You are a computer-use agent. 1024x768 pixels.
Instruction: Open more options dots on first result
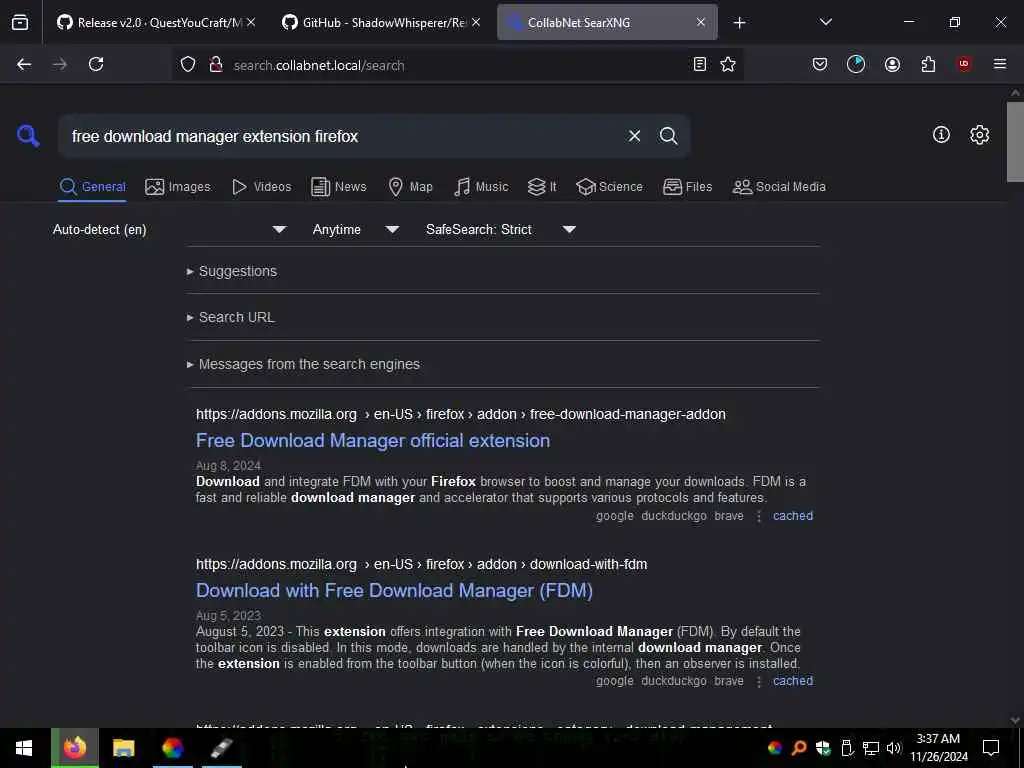click(759, 517)
